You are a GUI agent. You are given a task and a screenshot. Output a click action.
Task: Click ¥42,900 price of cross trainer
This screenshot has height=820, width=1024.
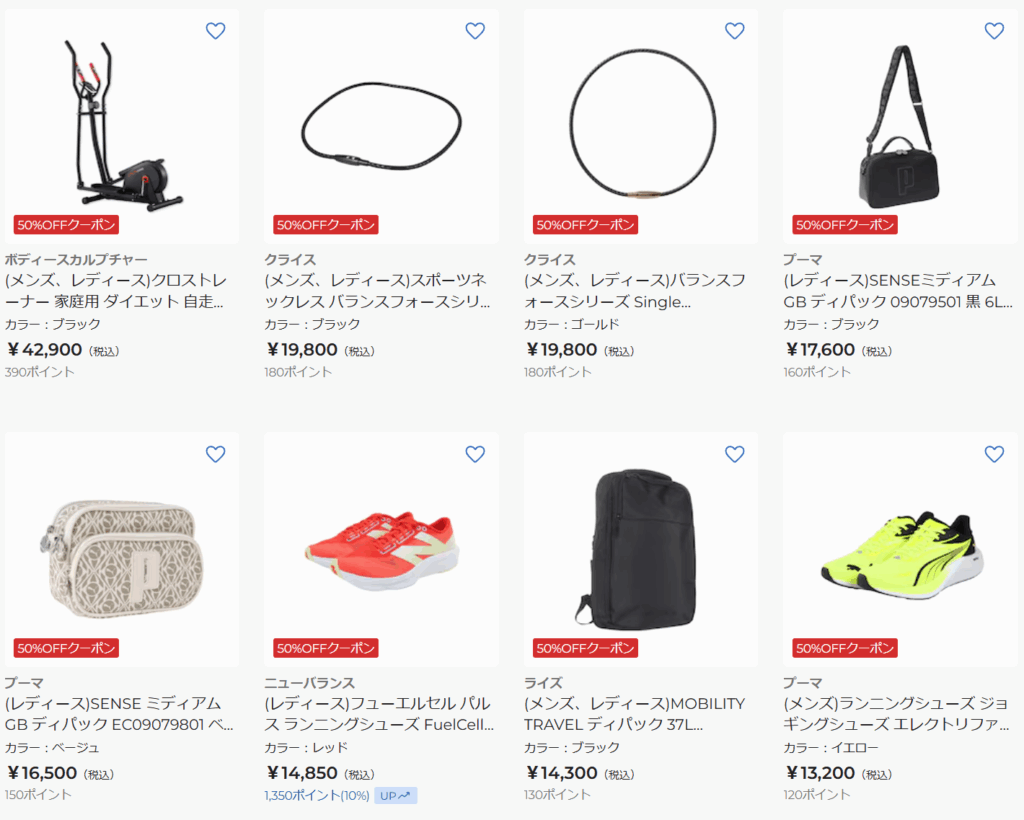(44, 350)
